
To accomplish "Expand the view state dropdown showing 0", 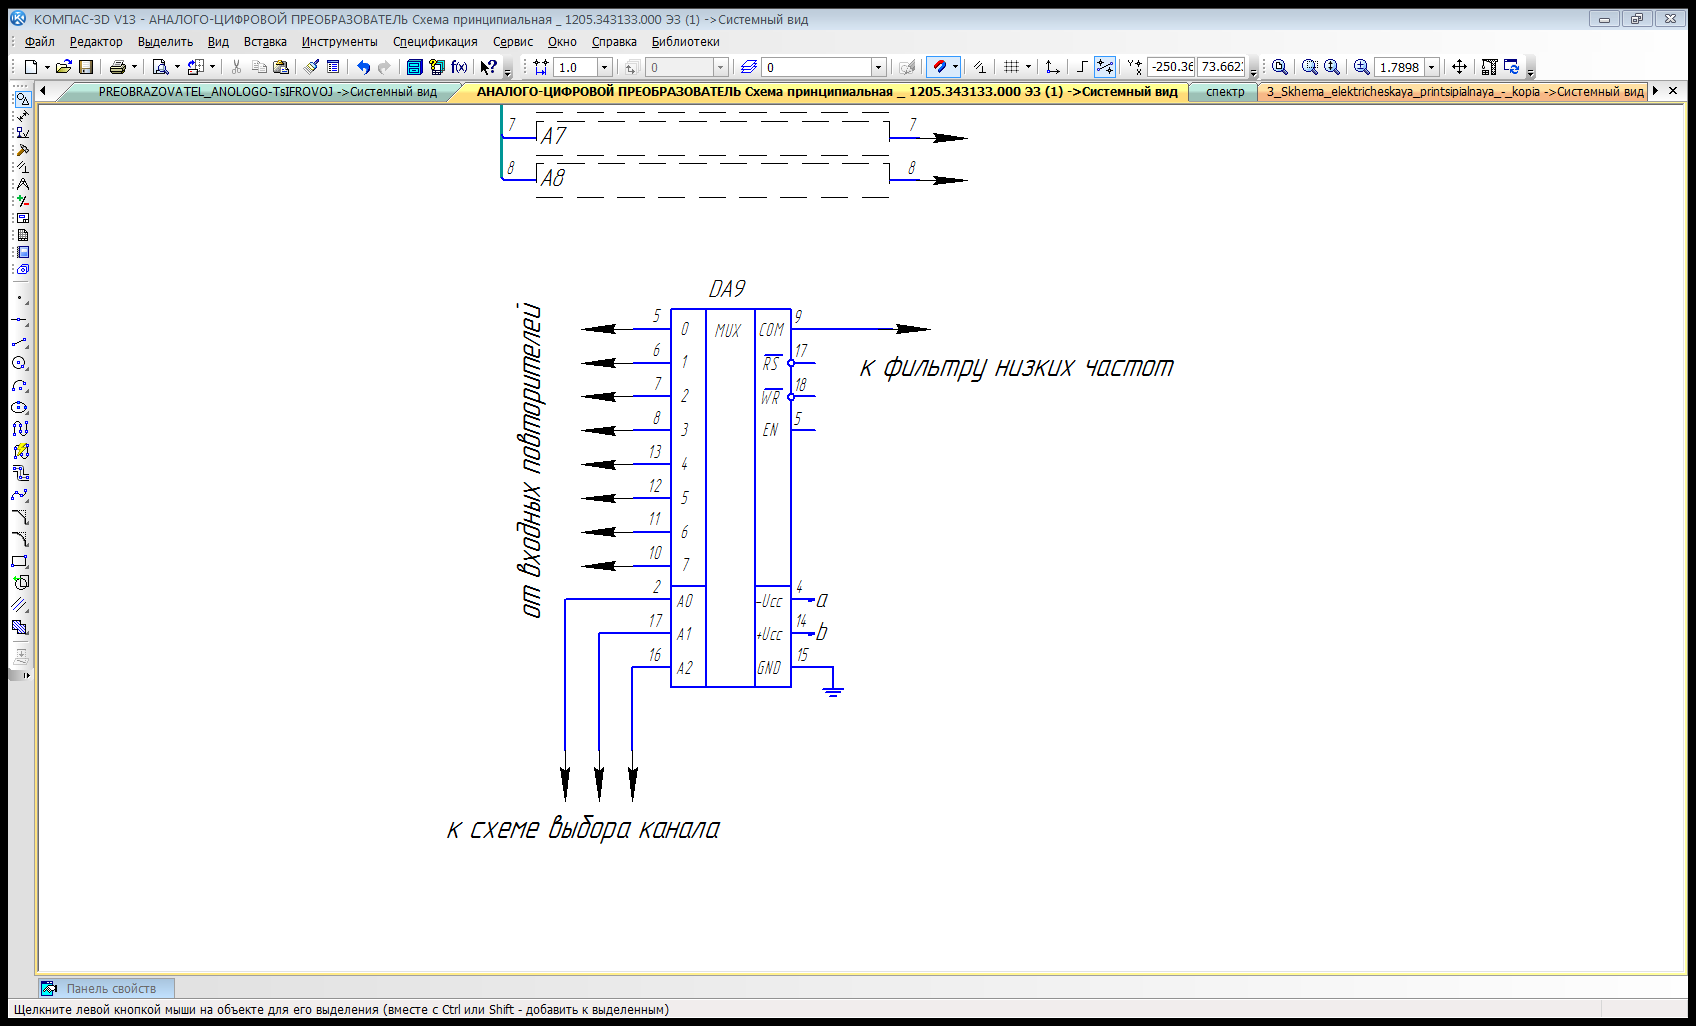I will click(720, 67).
